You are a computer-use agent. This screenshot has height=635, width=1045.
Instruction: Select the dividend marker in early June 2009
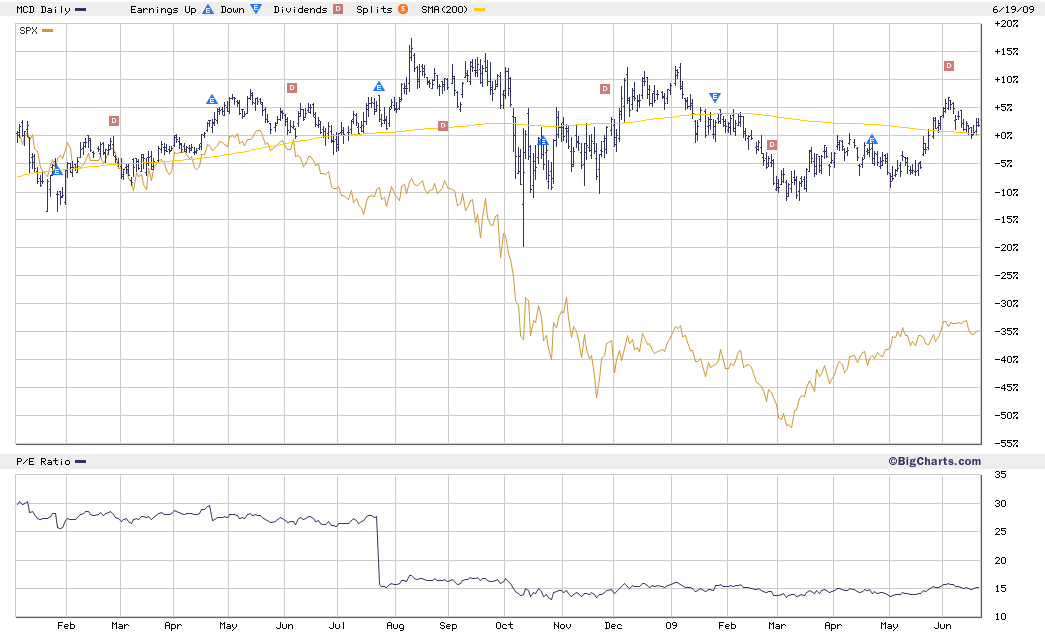[x=949, y=65]
